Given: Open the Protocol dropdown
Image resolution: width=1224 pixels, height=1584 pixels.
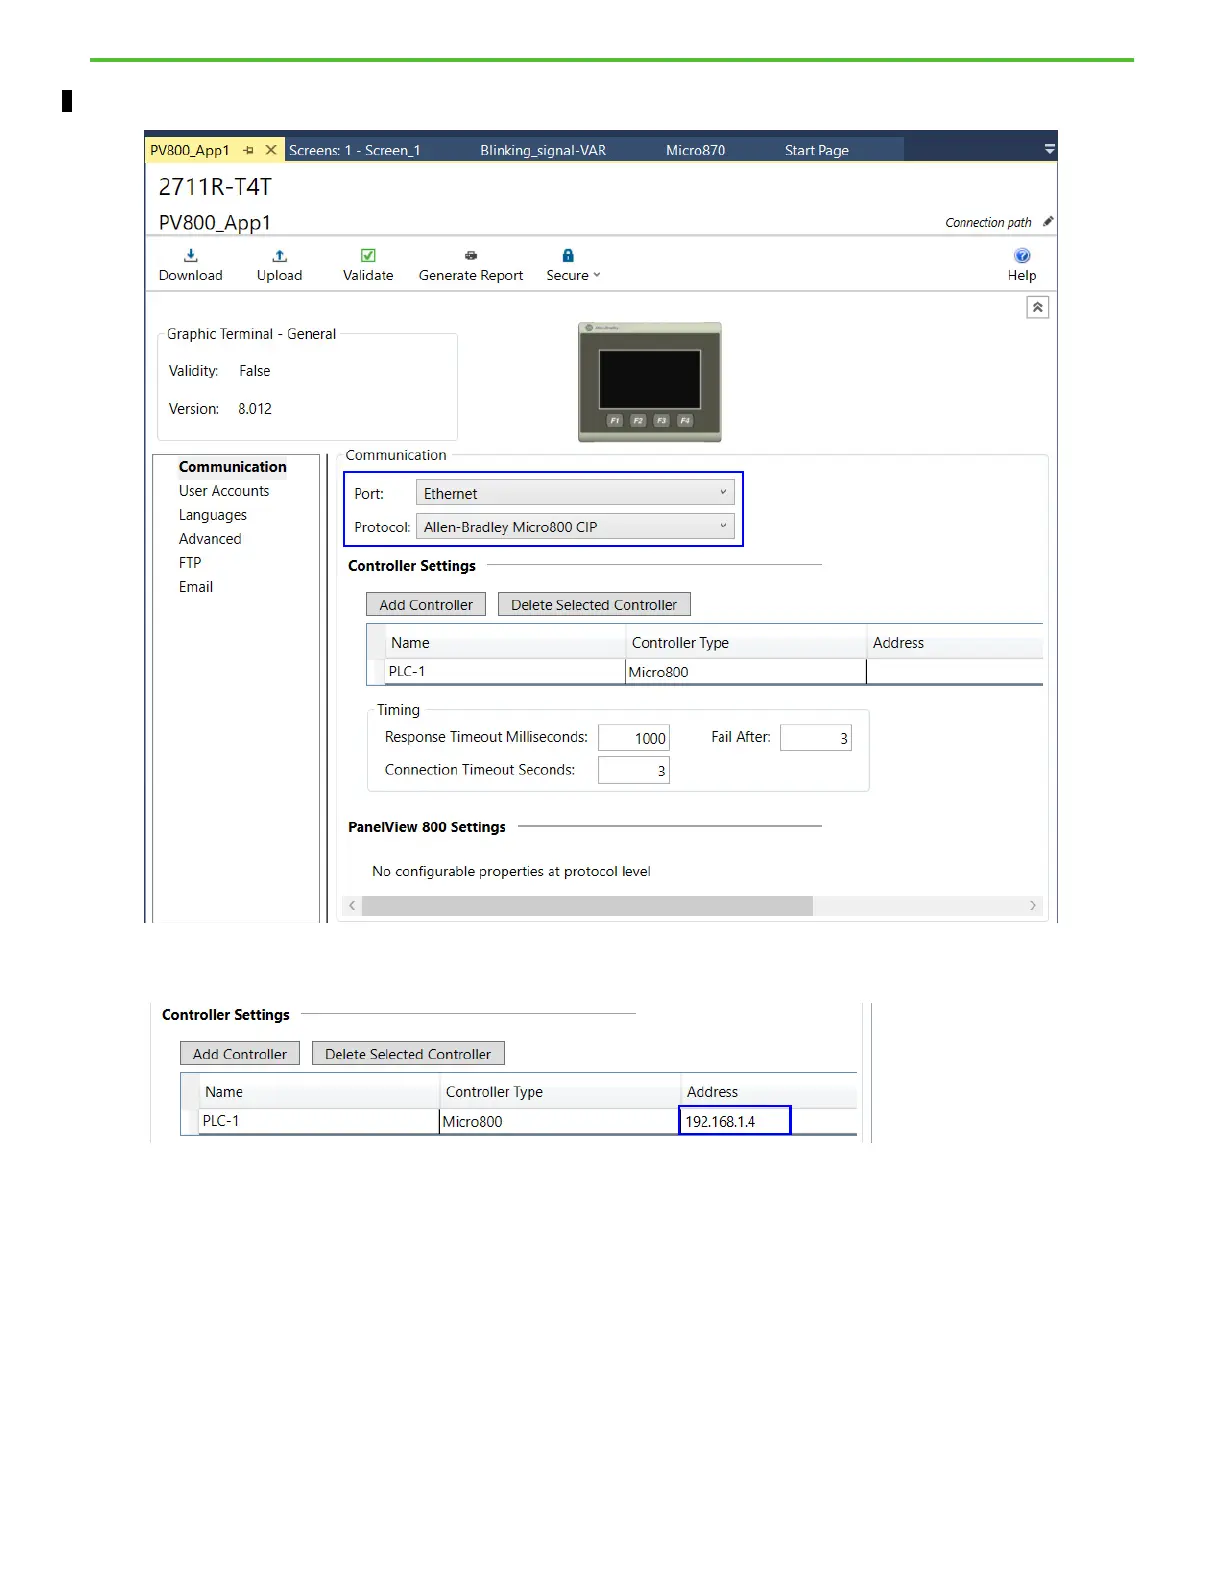Looking at the screenshot, I should pyautogui.click(x=575, y=526).
